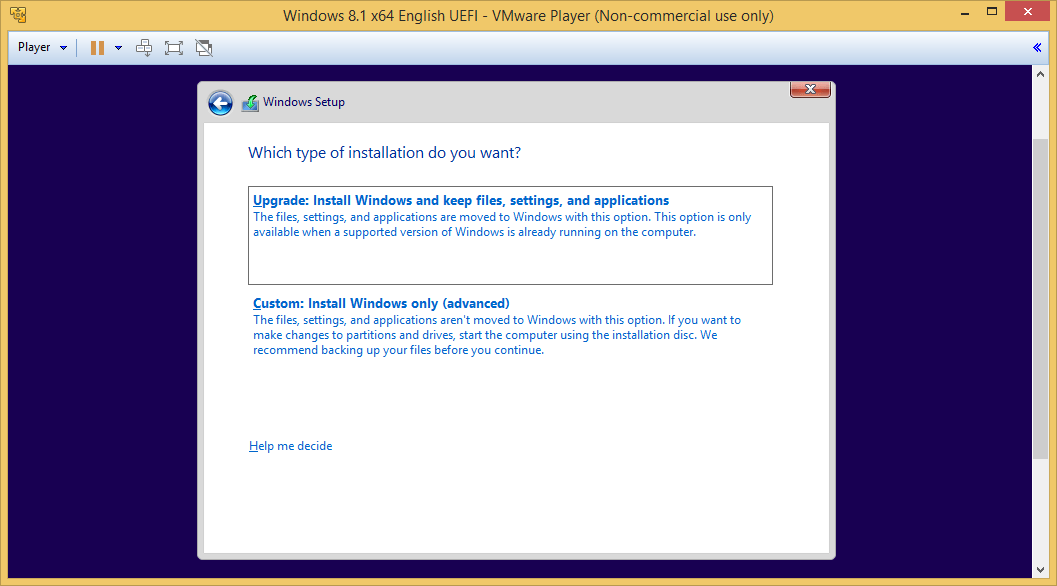Click the Windows Setup installer icon
Viewport: 1057px width, 586px height.
pyautogui.click(x=250, y=102)
